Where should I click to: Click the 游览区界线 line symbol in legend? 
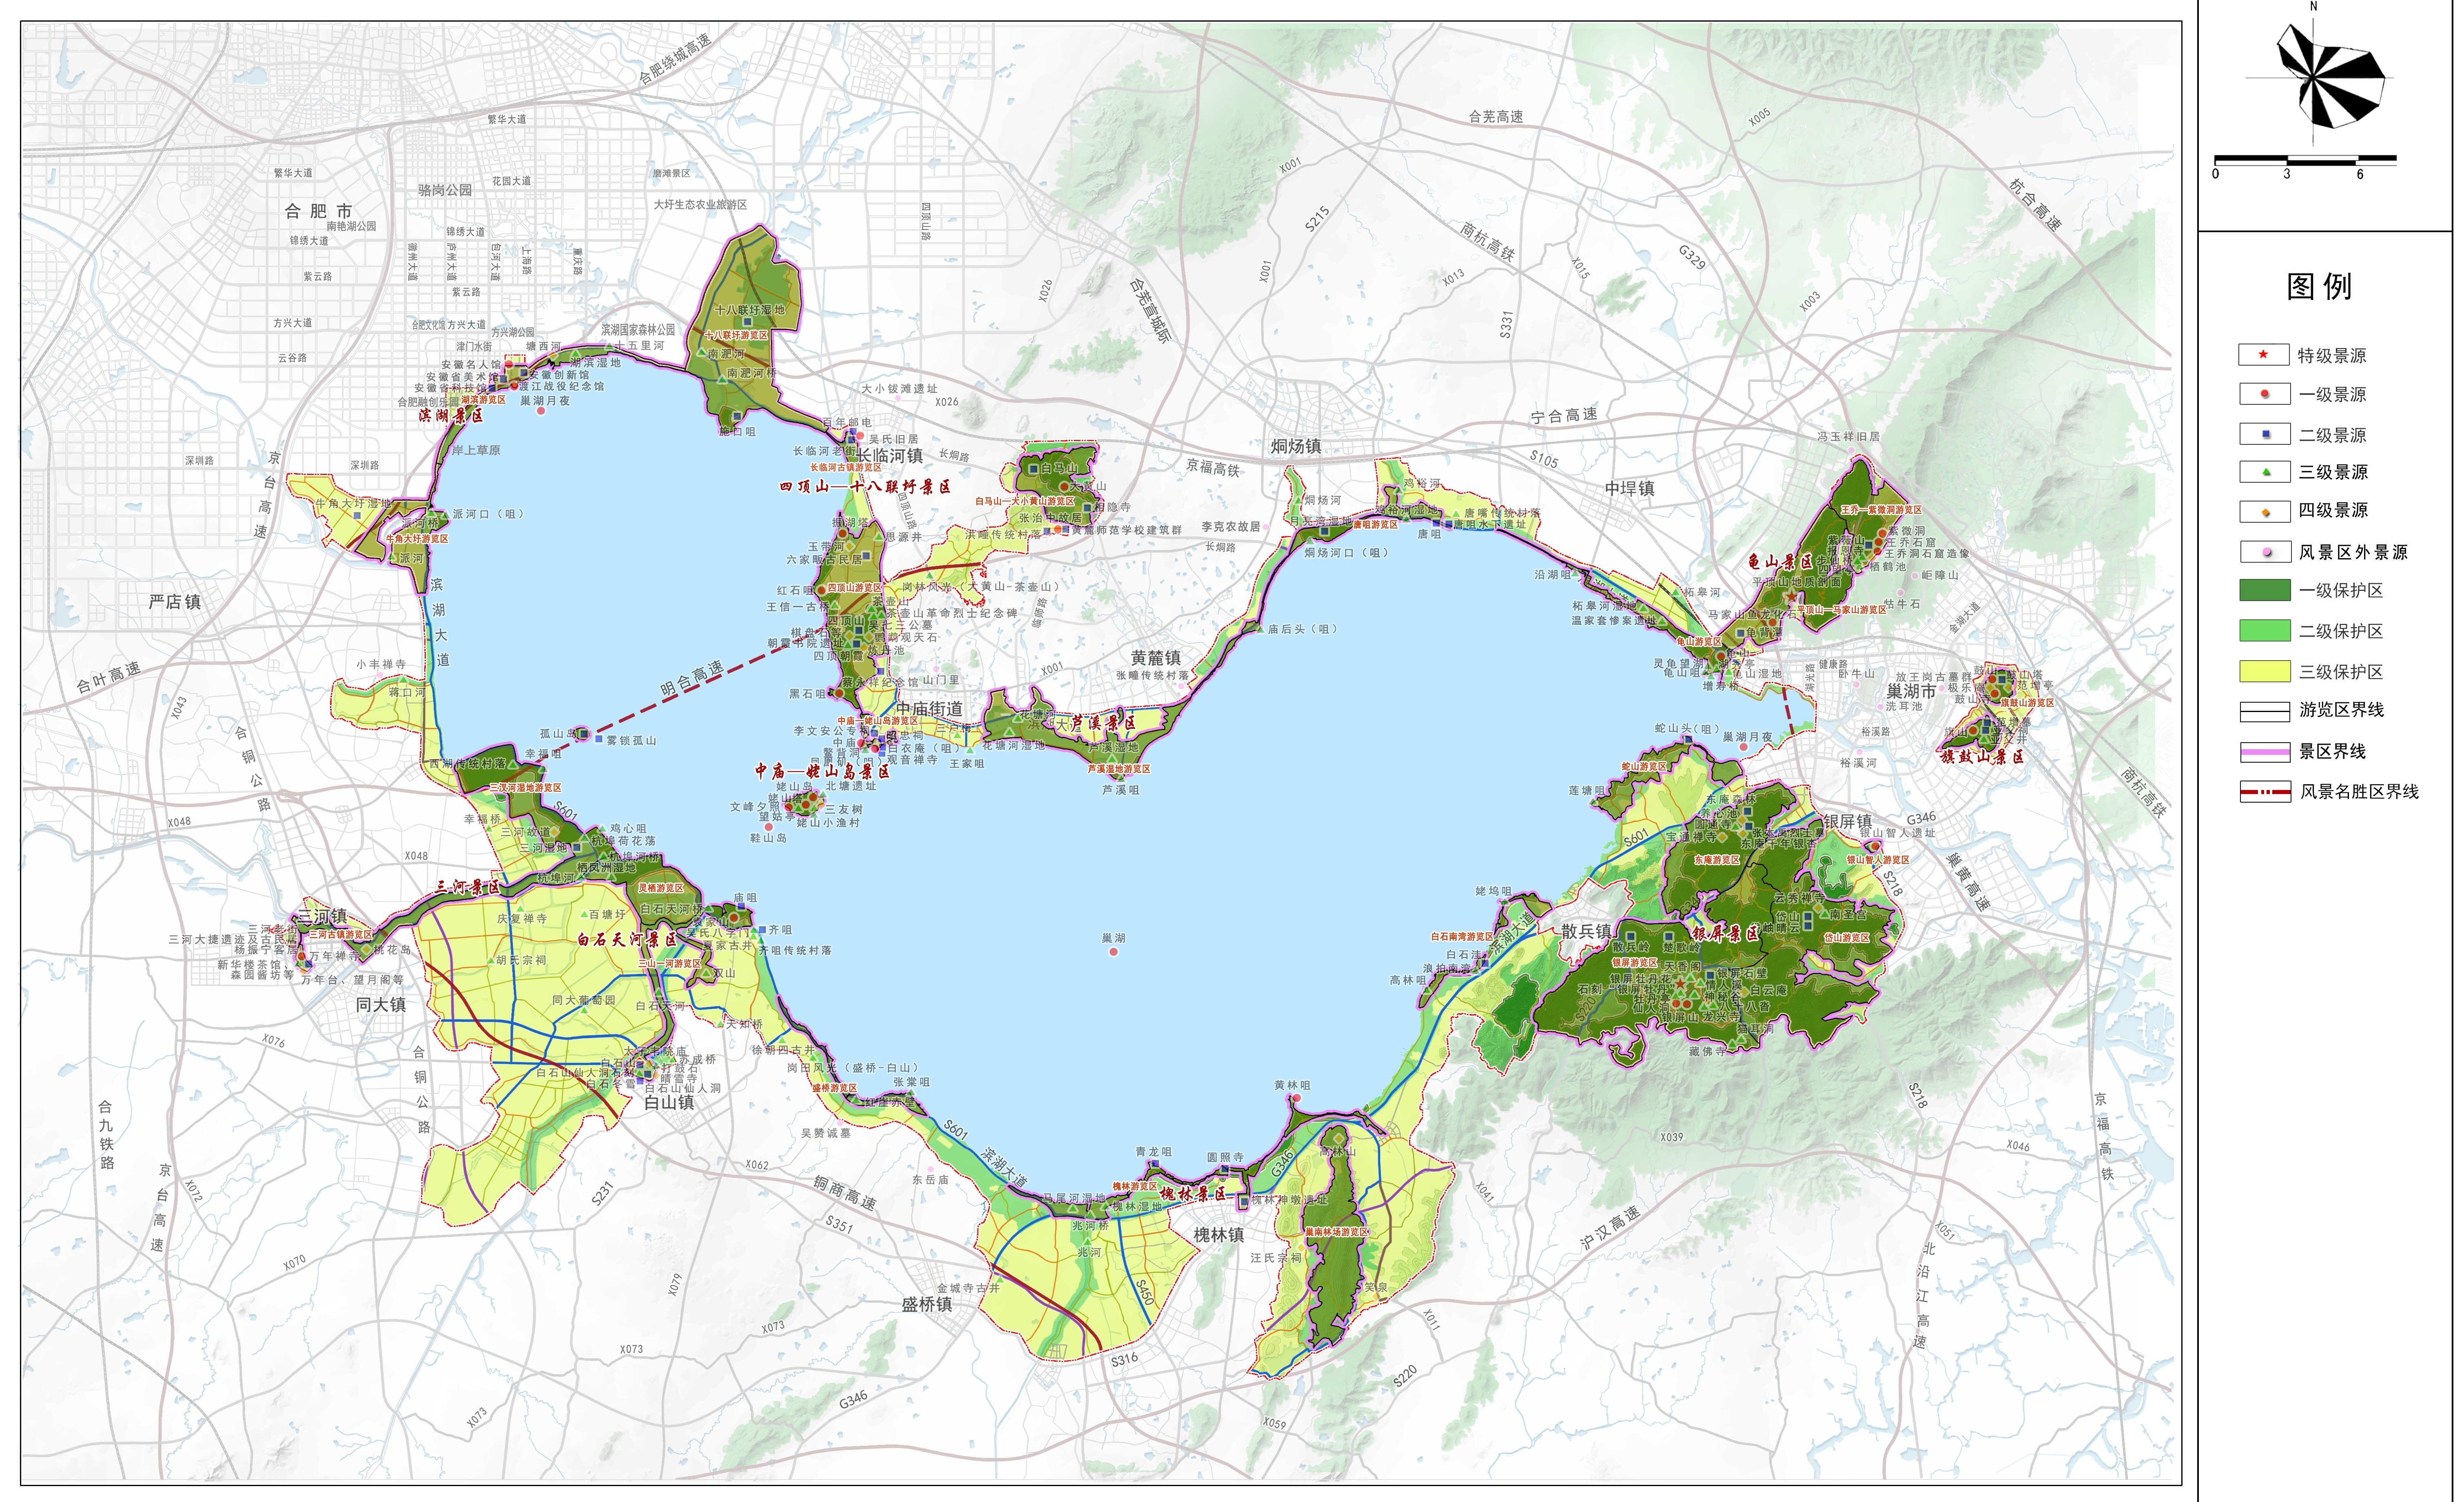click(2264, 710)
